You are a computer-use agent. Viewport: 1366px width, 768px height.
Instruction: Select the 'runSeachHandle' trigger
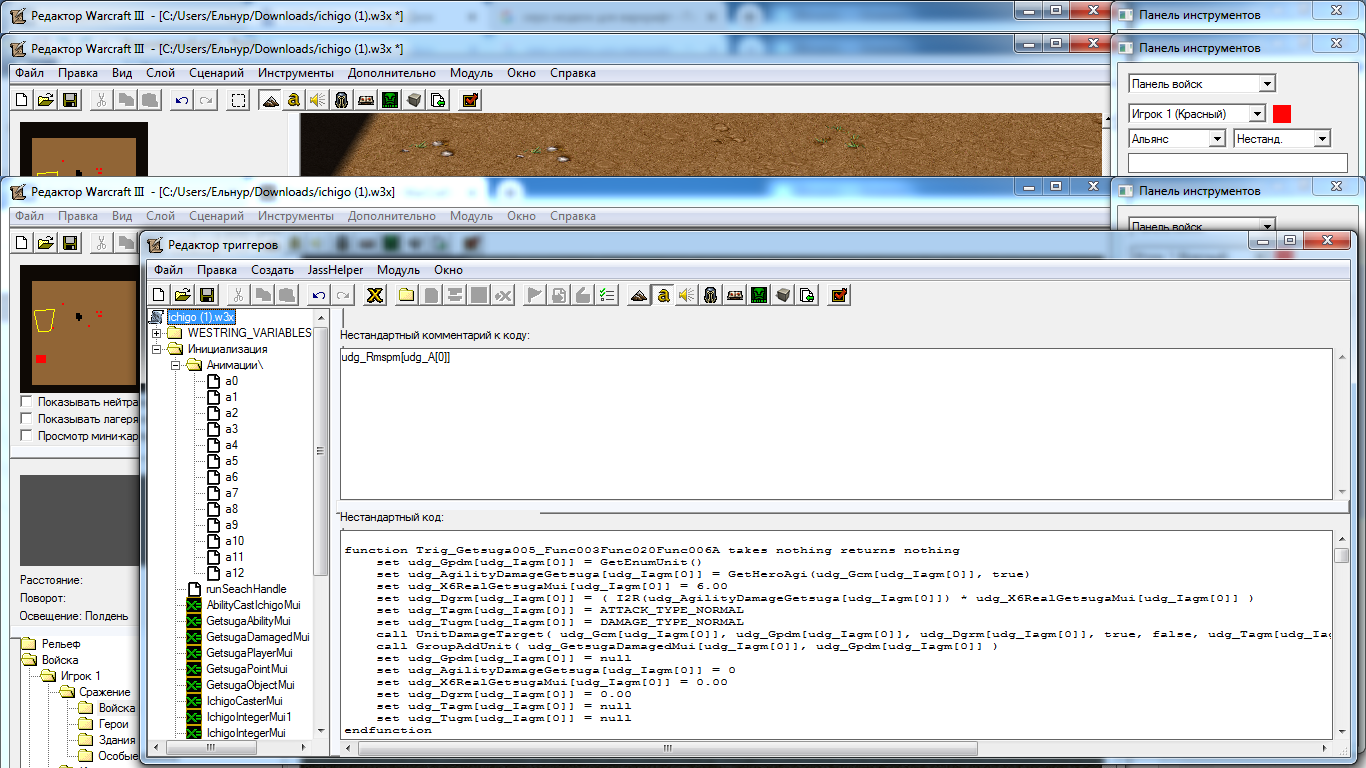pos(246,589)
